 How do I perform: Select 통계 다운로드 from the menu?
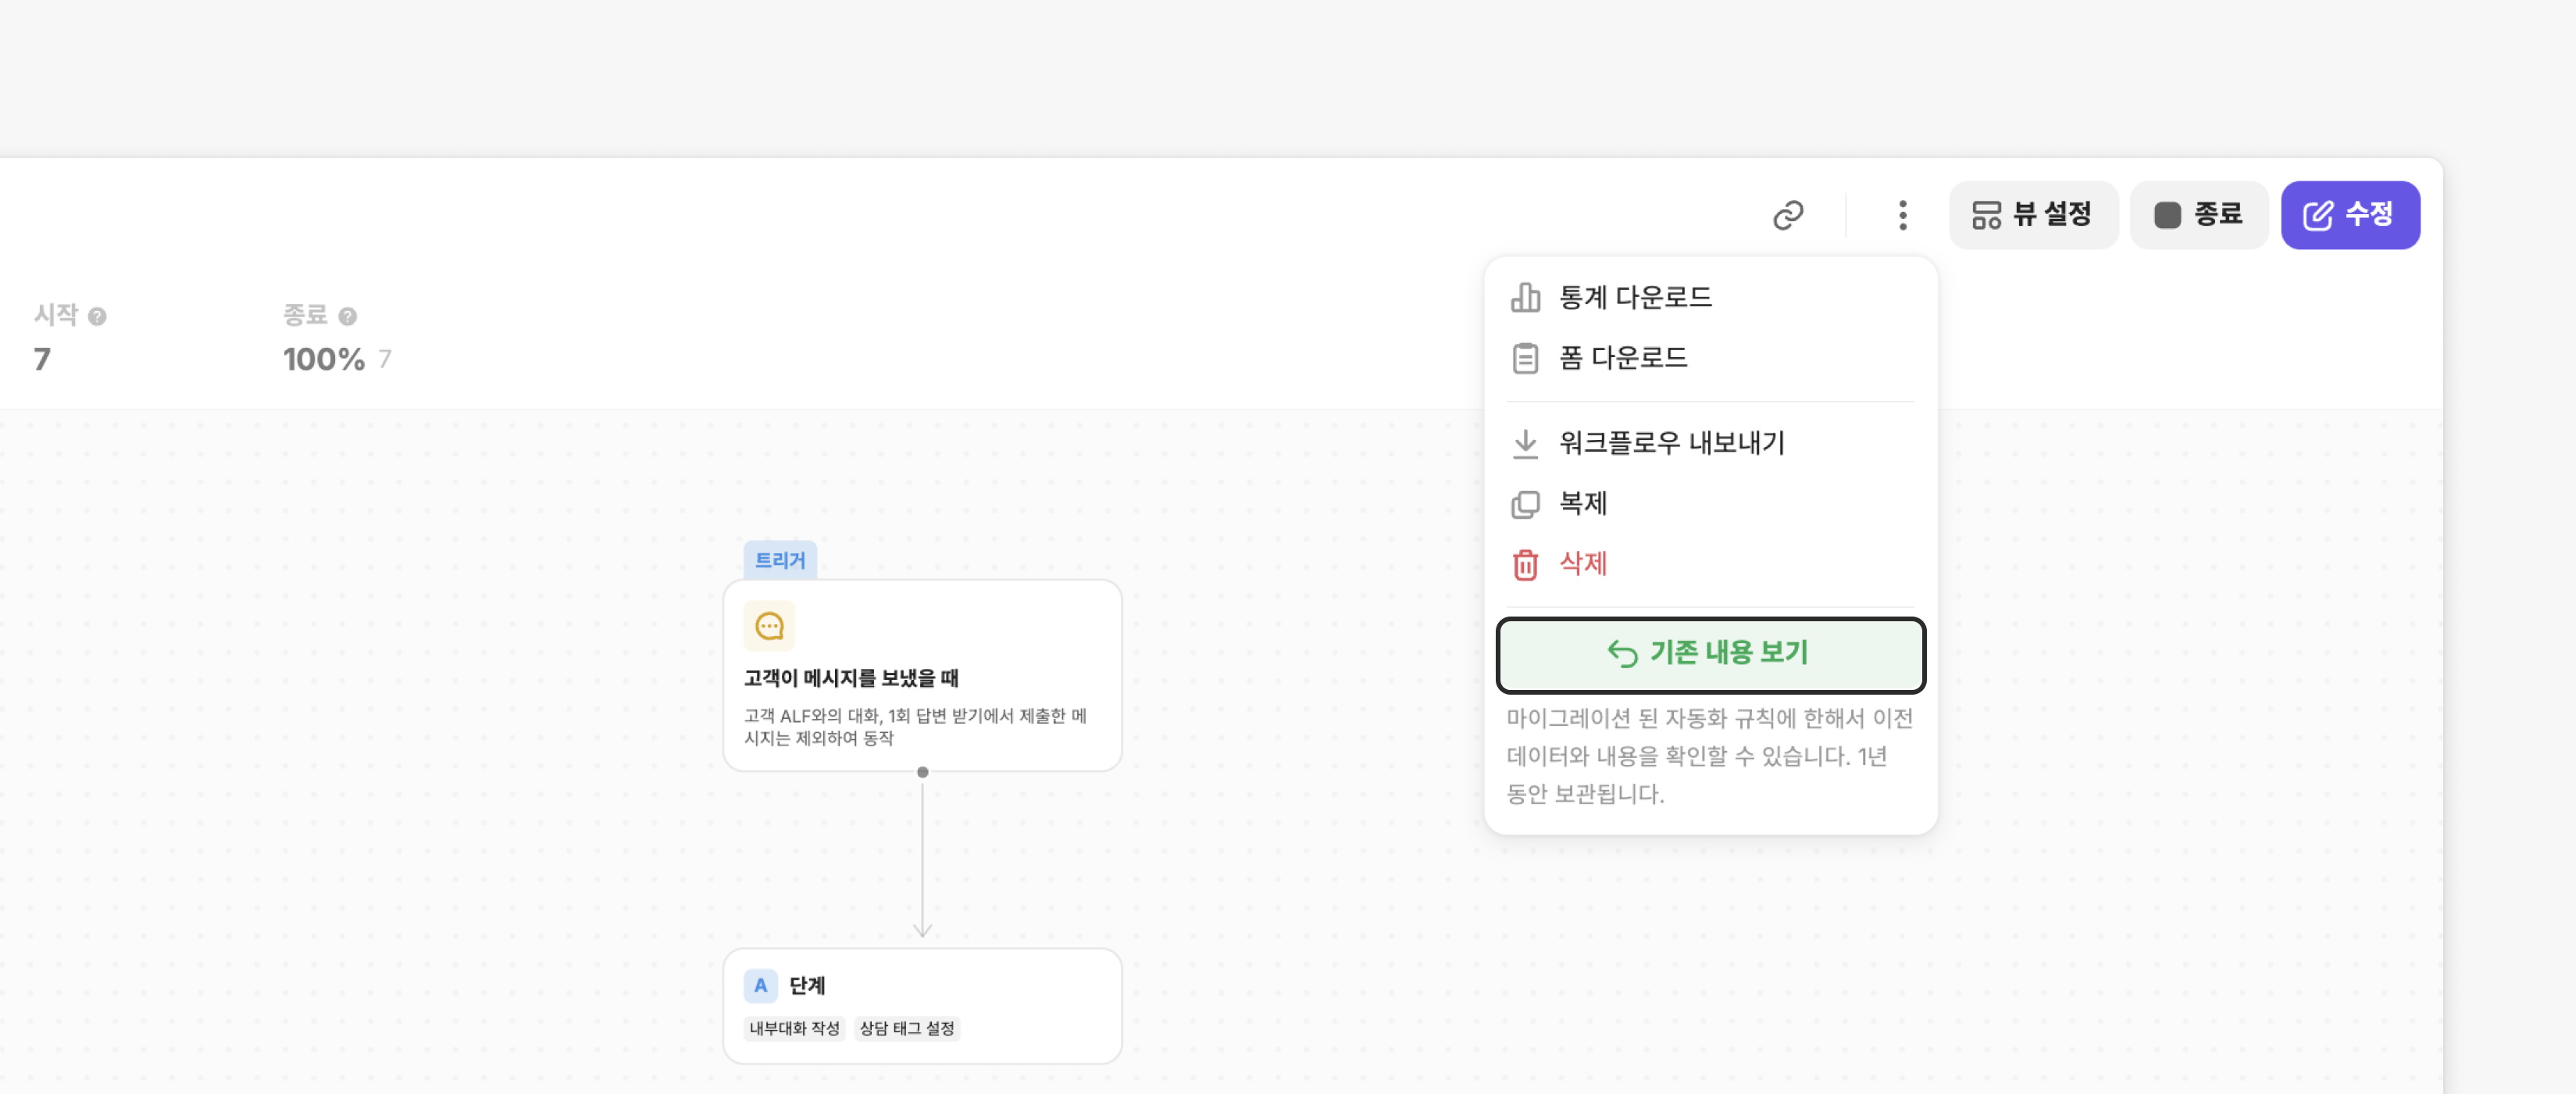1634,297
